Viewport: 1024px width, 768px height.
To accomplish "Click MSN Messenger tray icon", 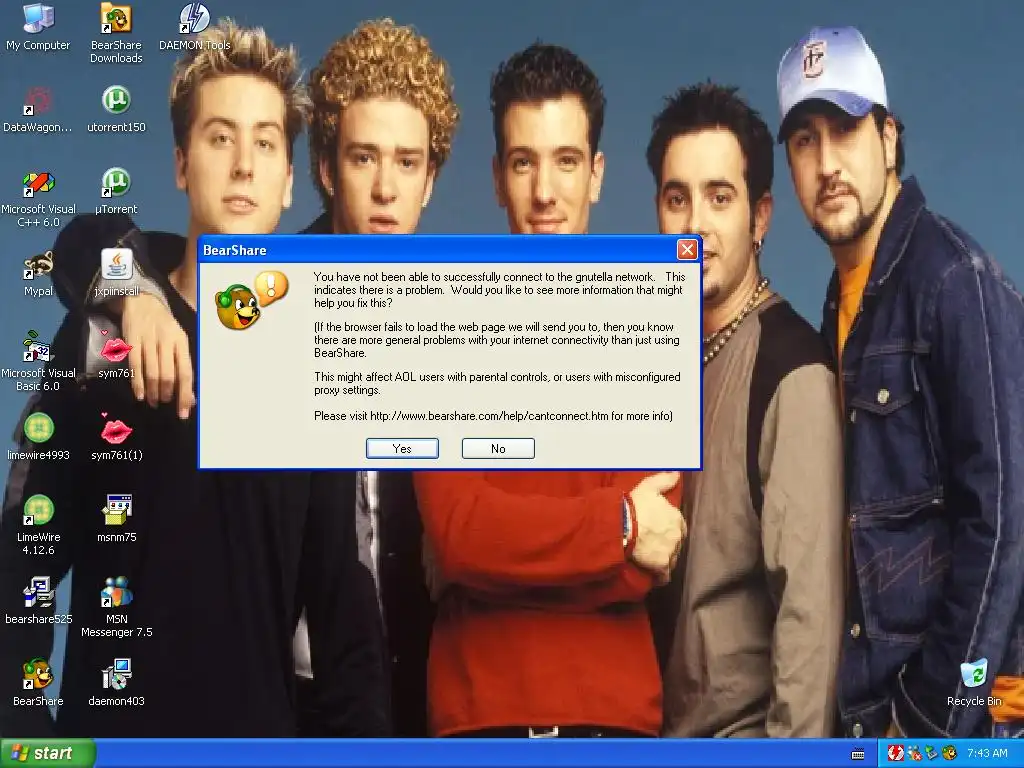I will [914, 753].
